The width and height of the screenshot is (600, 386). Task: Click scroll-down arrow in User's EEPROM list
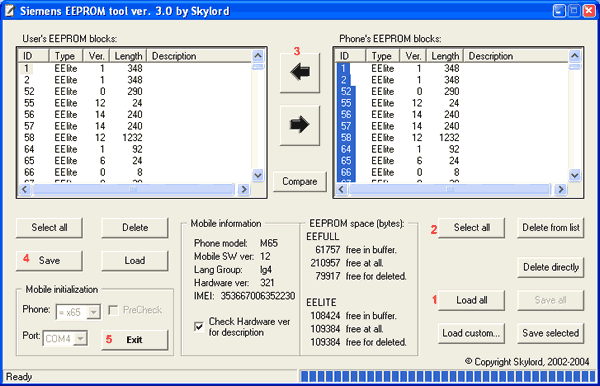pos(258,175)
